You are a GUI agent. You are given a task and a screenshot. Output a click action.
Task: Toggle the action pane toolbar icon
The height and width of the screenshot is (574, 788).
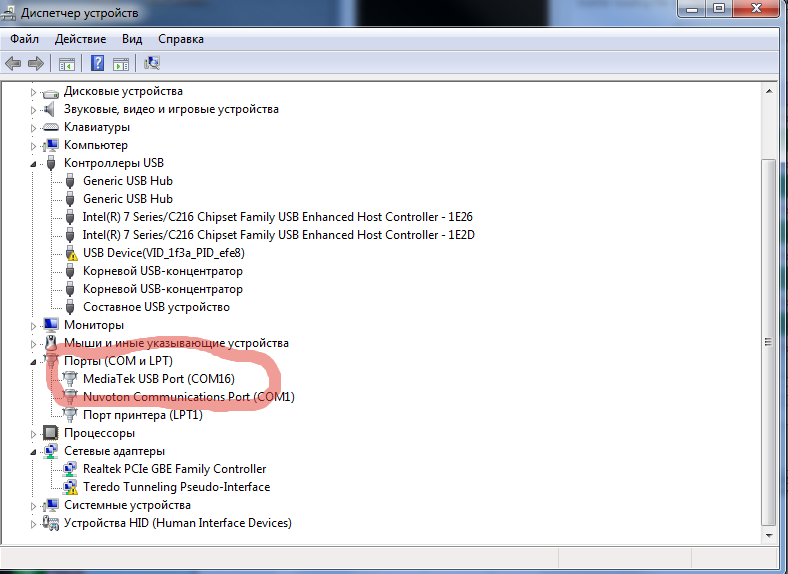point(121,64)
